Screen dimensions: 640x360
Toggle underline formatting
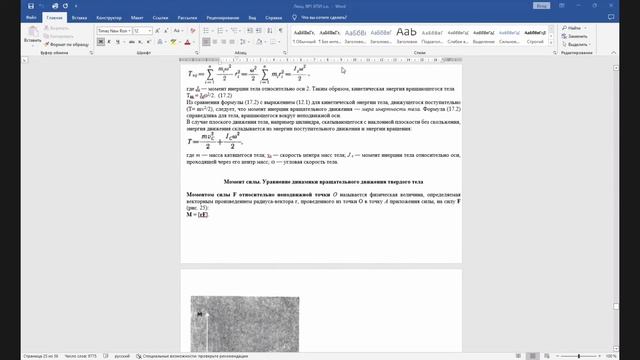pos(118,42)
